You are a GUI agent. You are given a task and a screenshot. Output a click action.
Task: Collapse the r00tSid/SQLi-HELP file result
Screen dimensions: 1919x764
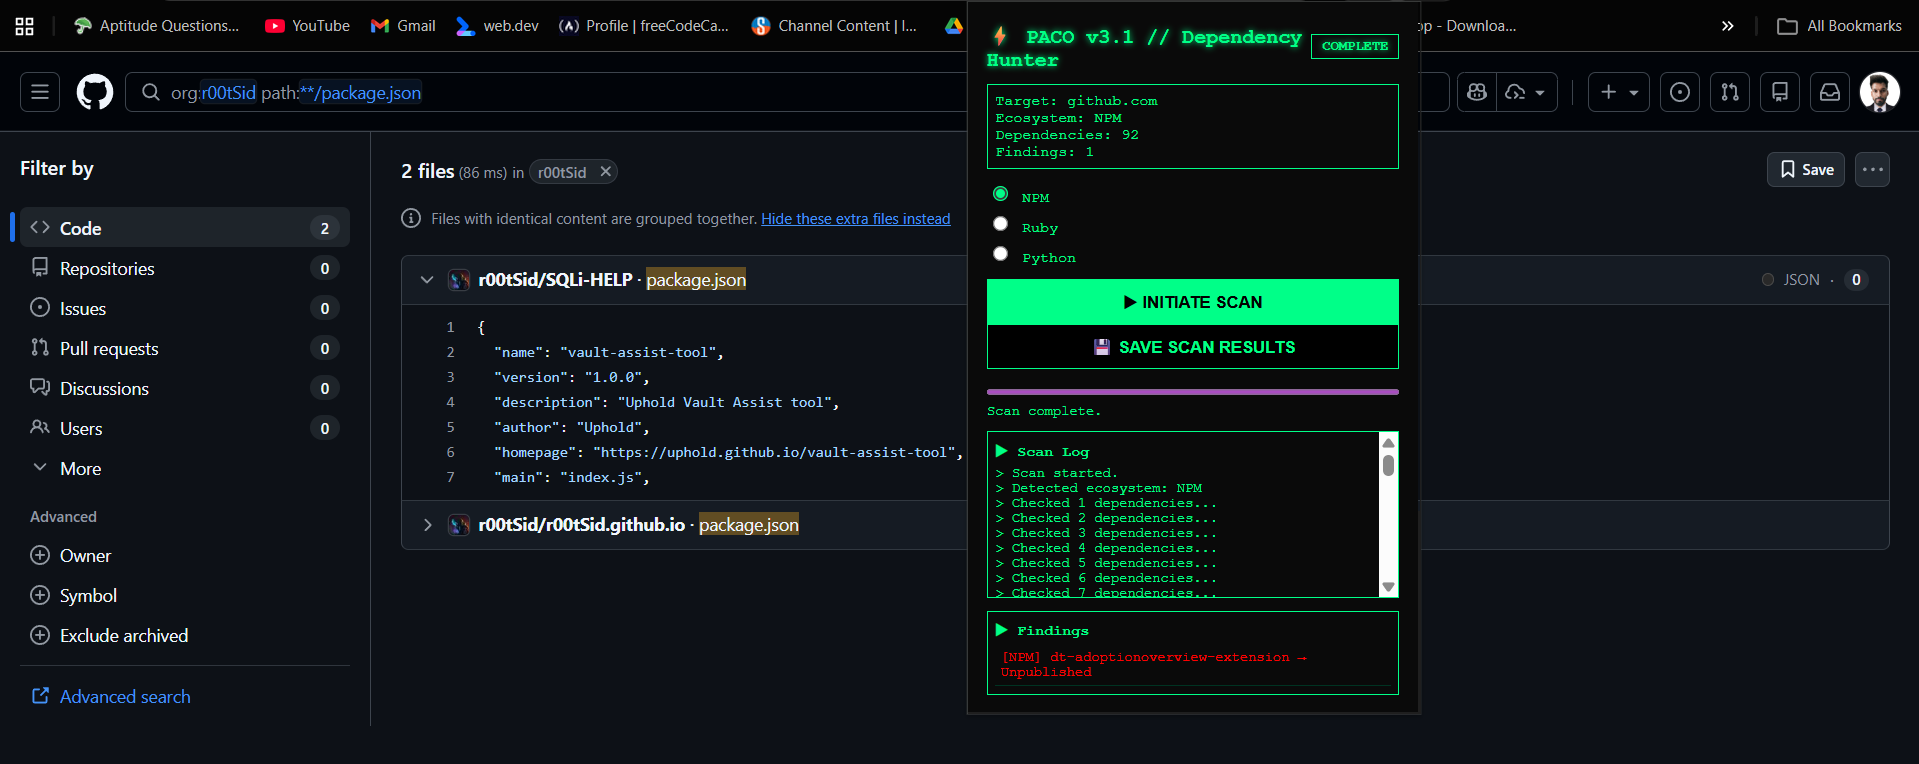pyautogui.click(x=427, y=280)
